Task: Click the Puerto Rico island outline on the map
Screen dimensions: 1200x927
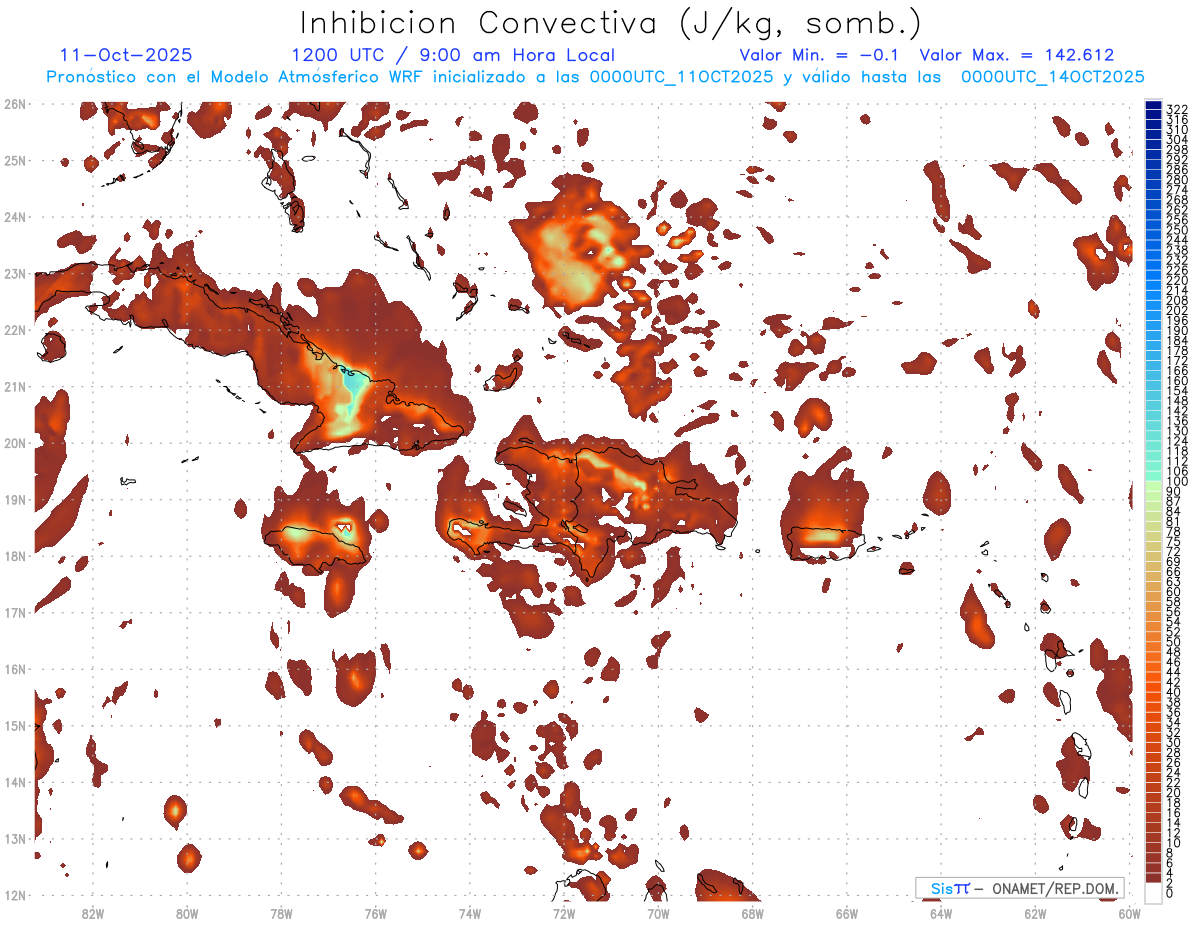Action: pos(825,543)
